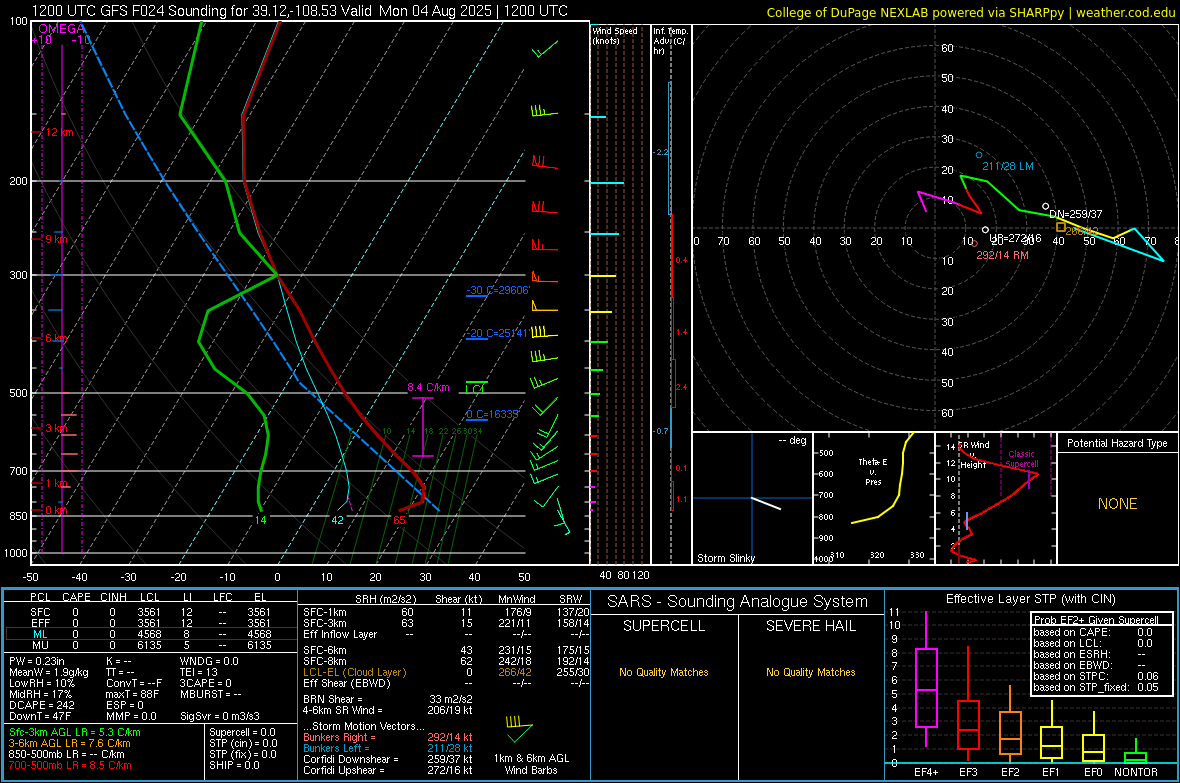Click No Quality Matches under SUPERCELL
This screenshot has height=783, width=1180.
pyautogui.click(x=664, y=672)
